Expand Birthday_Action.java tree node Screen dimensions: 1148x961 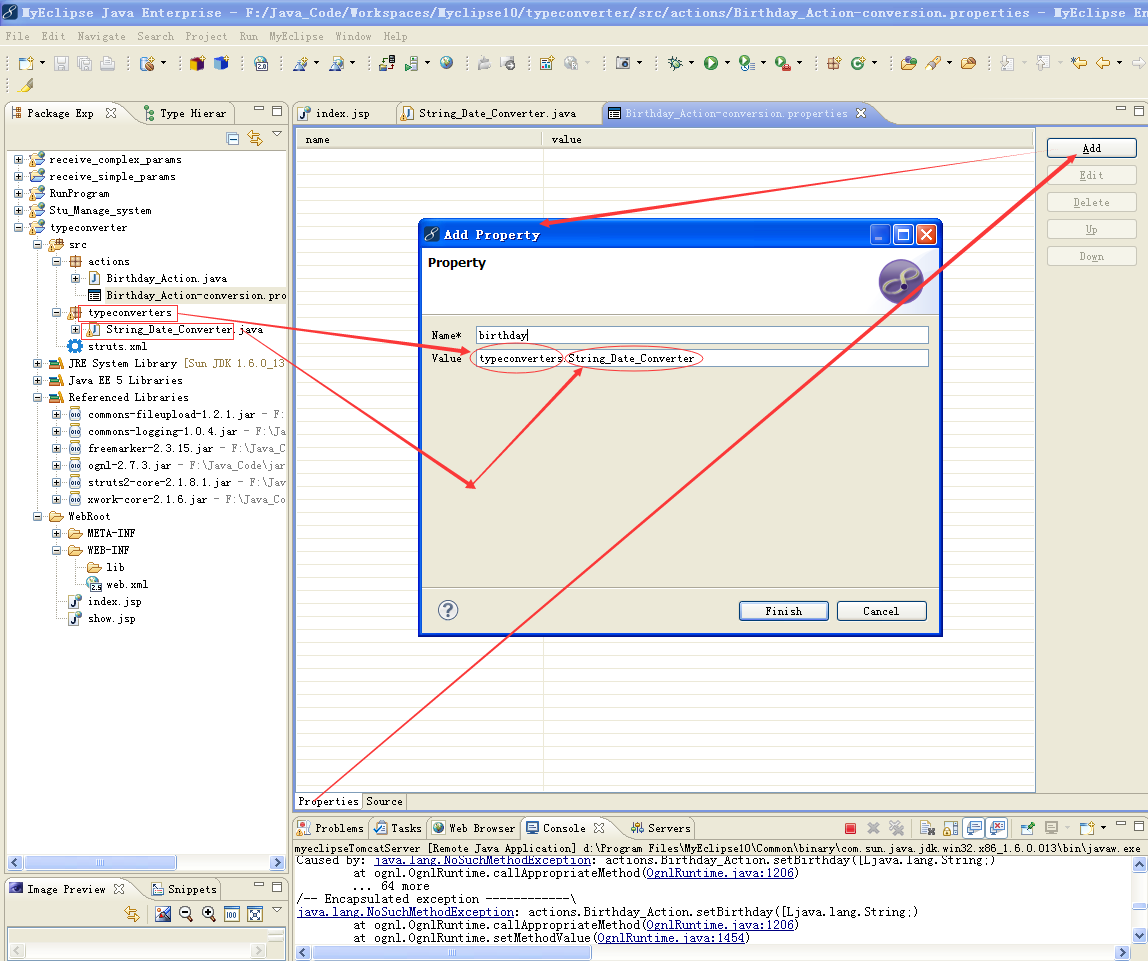tap(75, 278)
